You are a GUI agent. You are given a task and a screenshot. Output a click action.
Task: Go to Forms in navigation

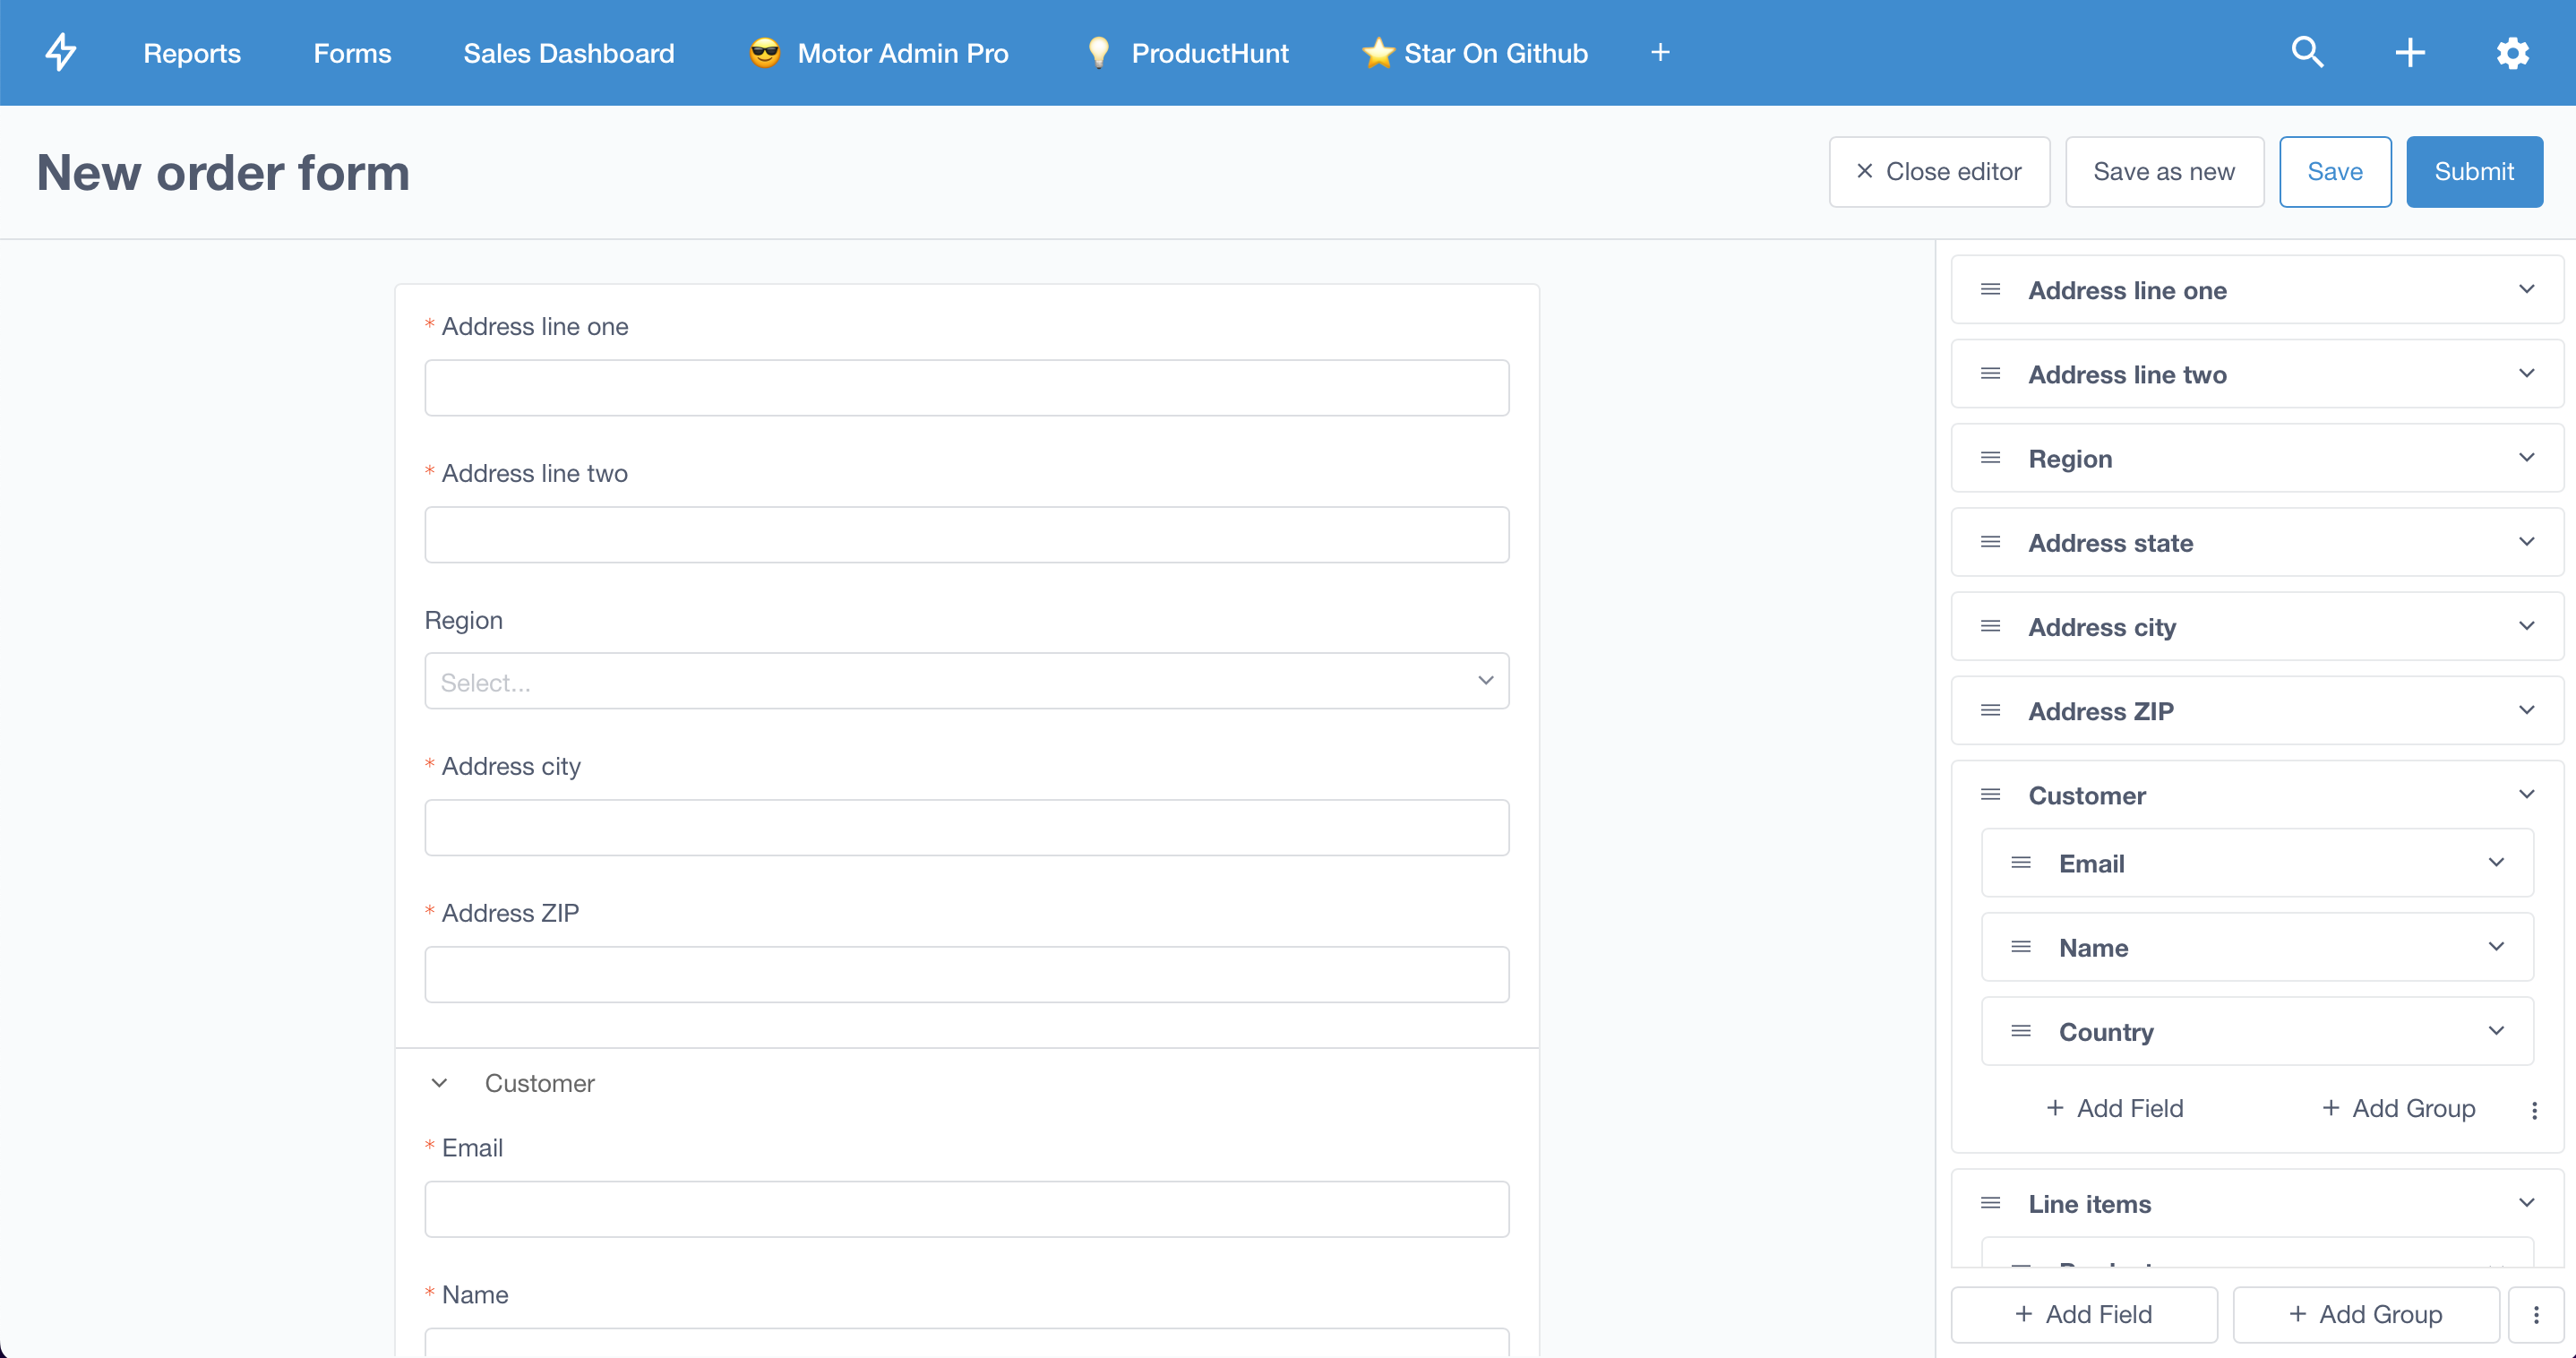(x=352, y=53)
